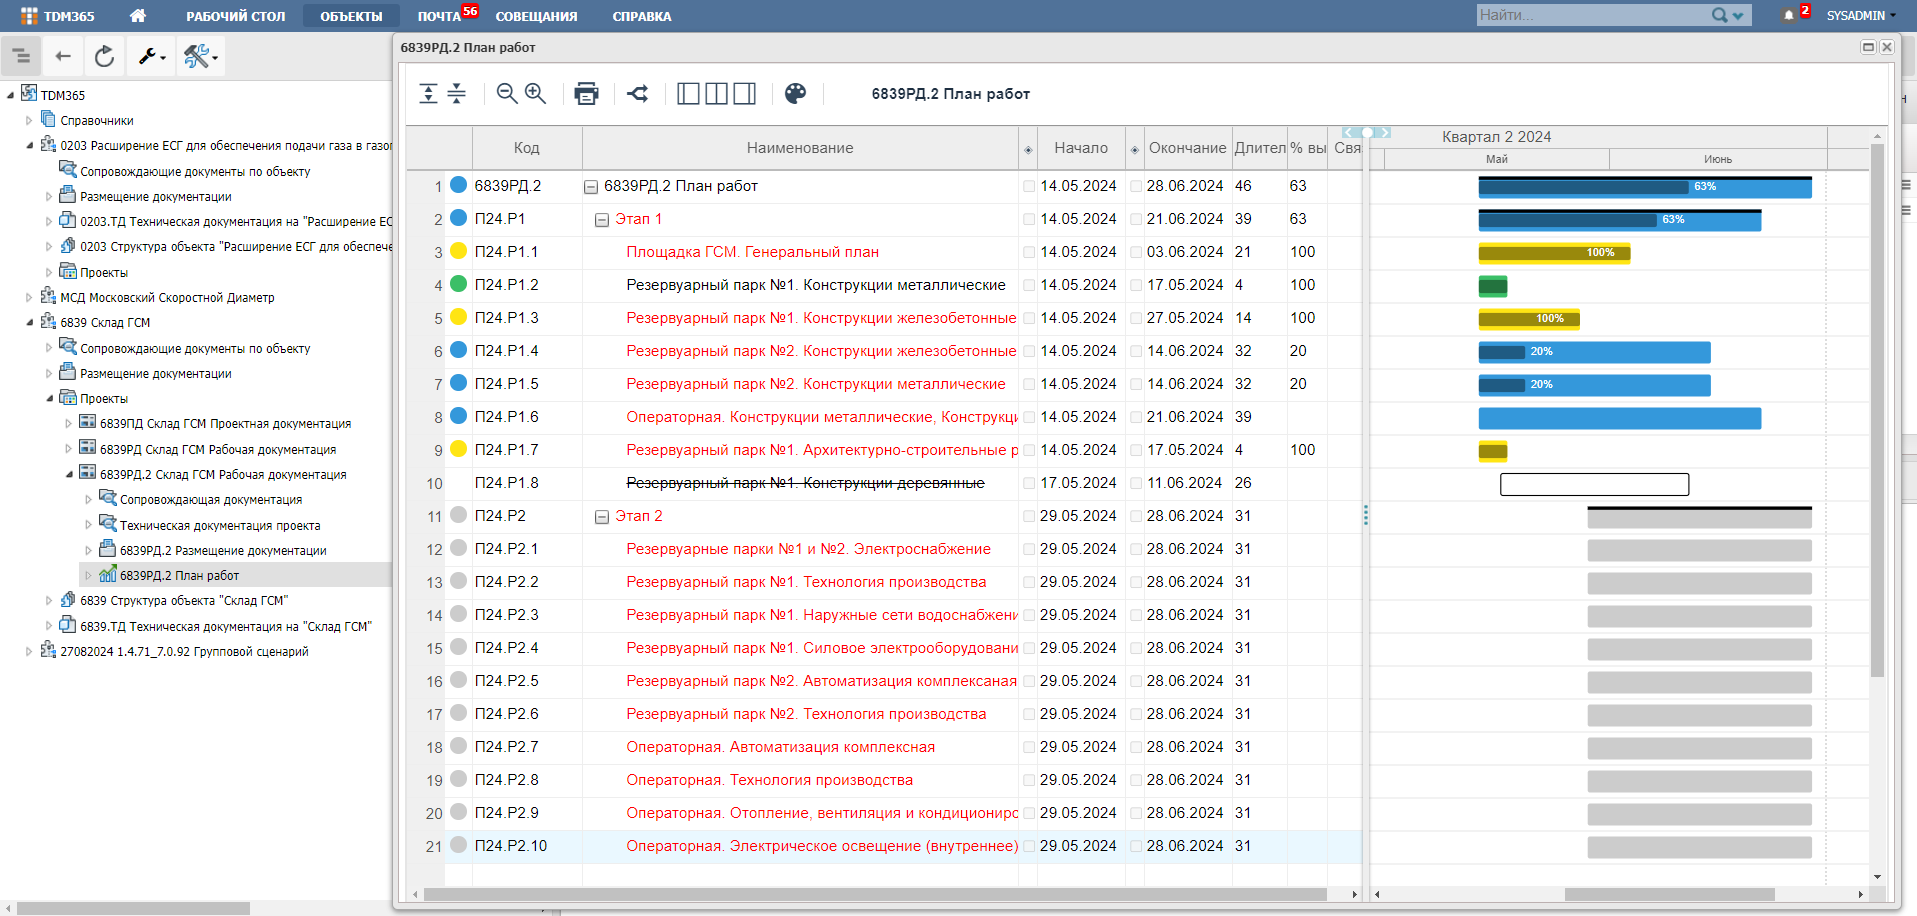This screenshot has width=1917, height=916.
Task: Select 6839РД.2 План работ in tree
Action: 179,576
